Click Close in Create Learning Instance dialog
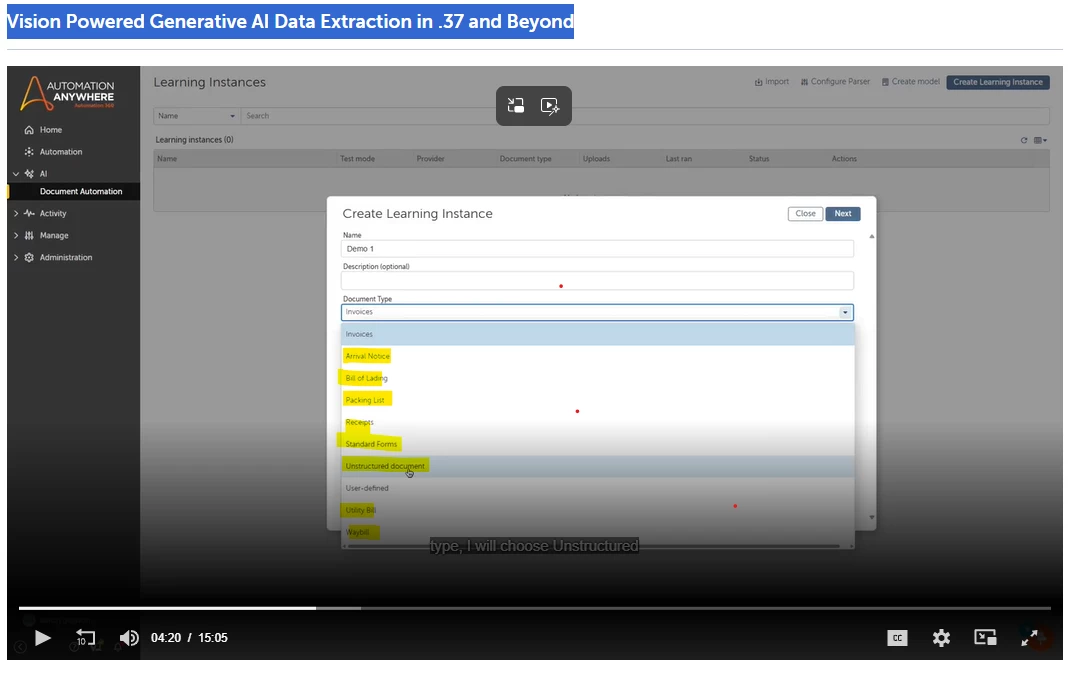This screenshot has height=687, width=1075. tap(805, 214)
